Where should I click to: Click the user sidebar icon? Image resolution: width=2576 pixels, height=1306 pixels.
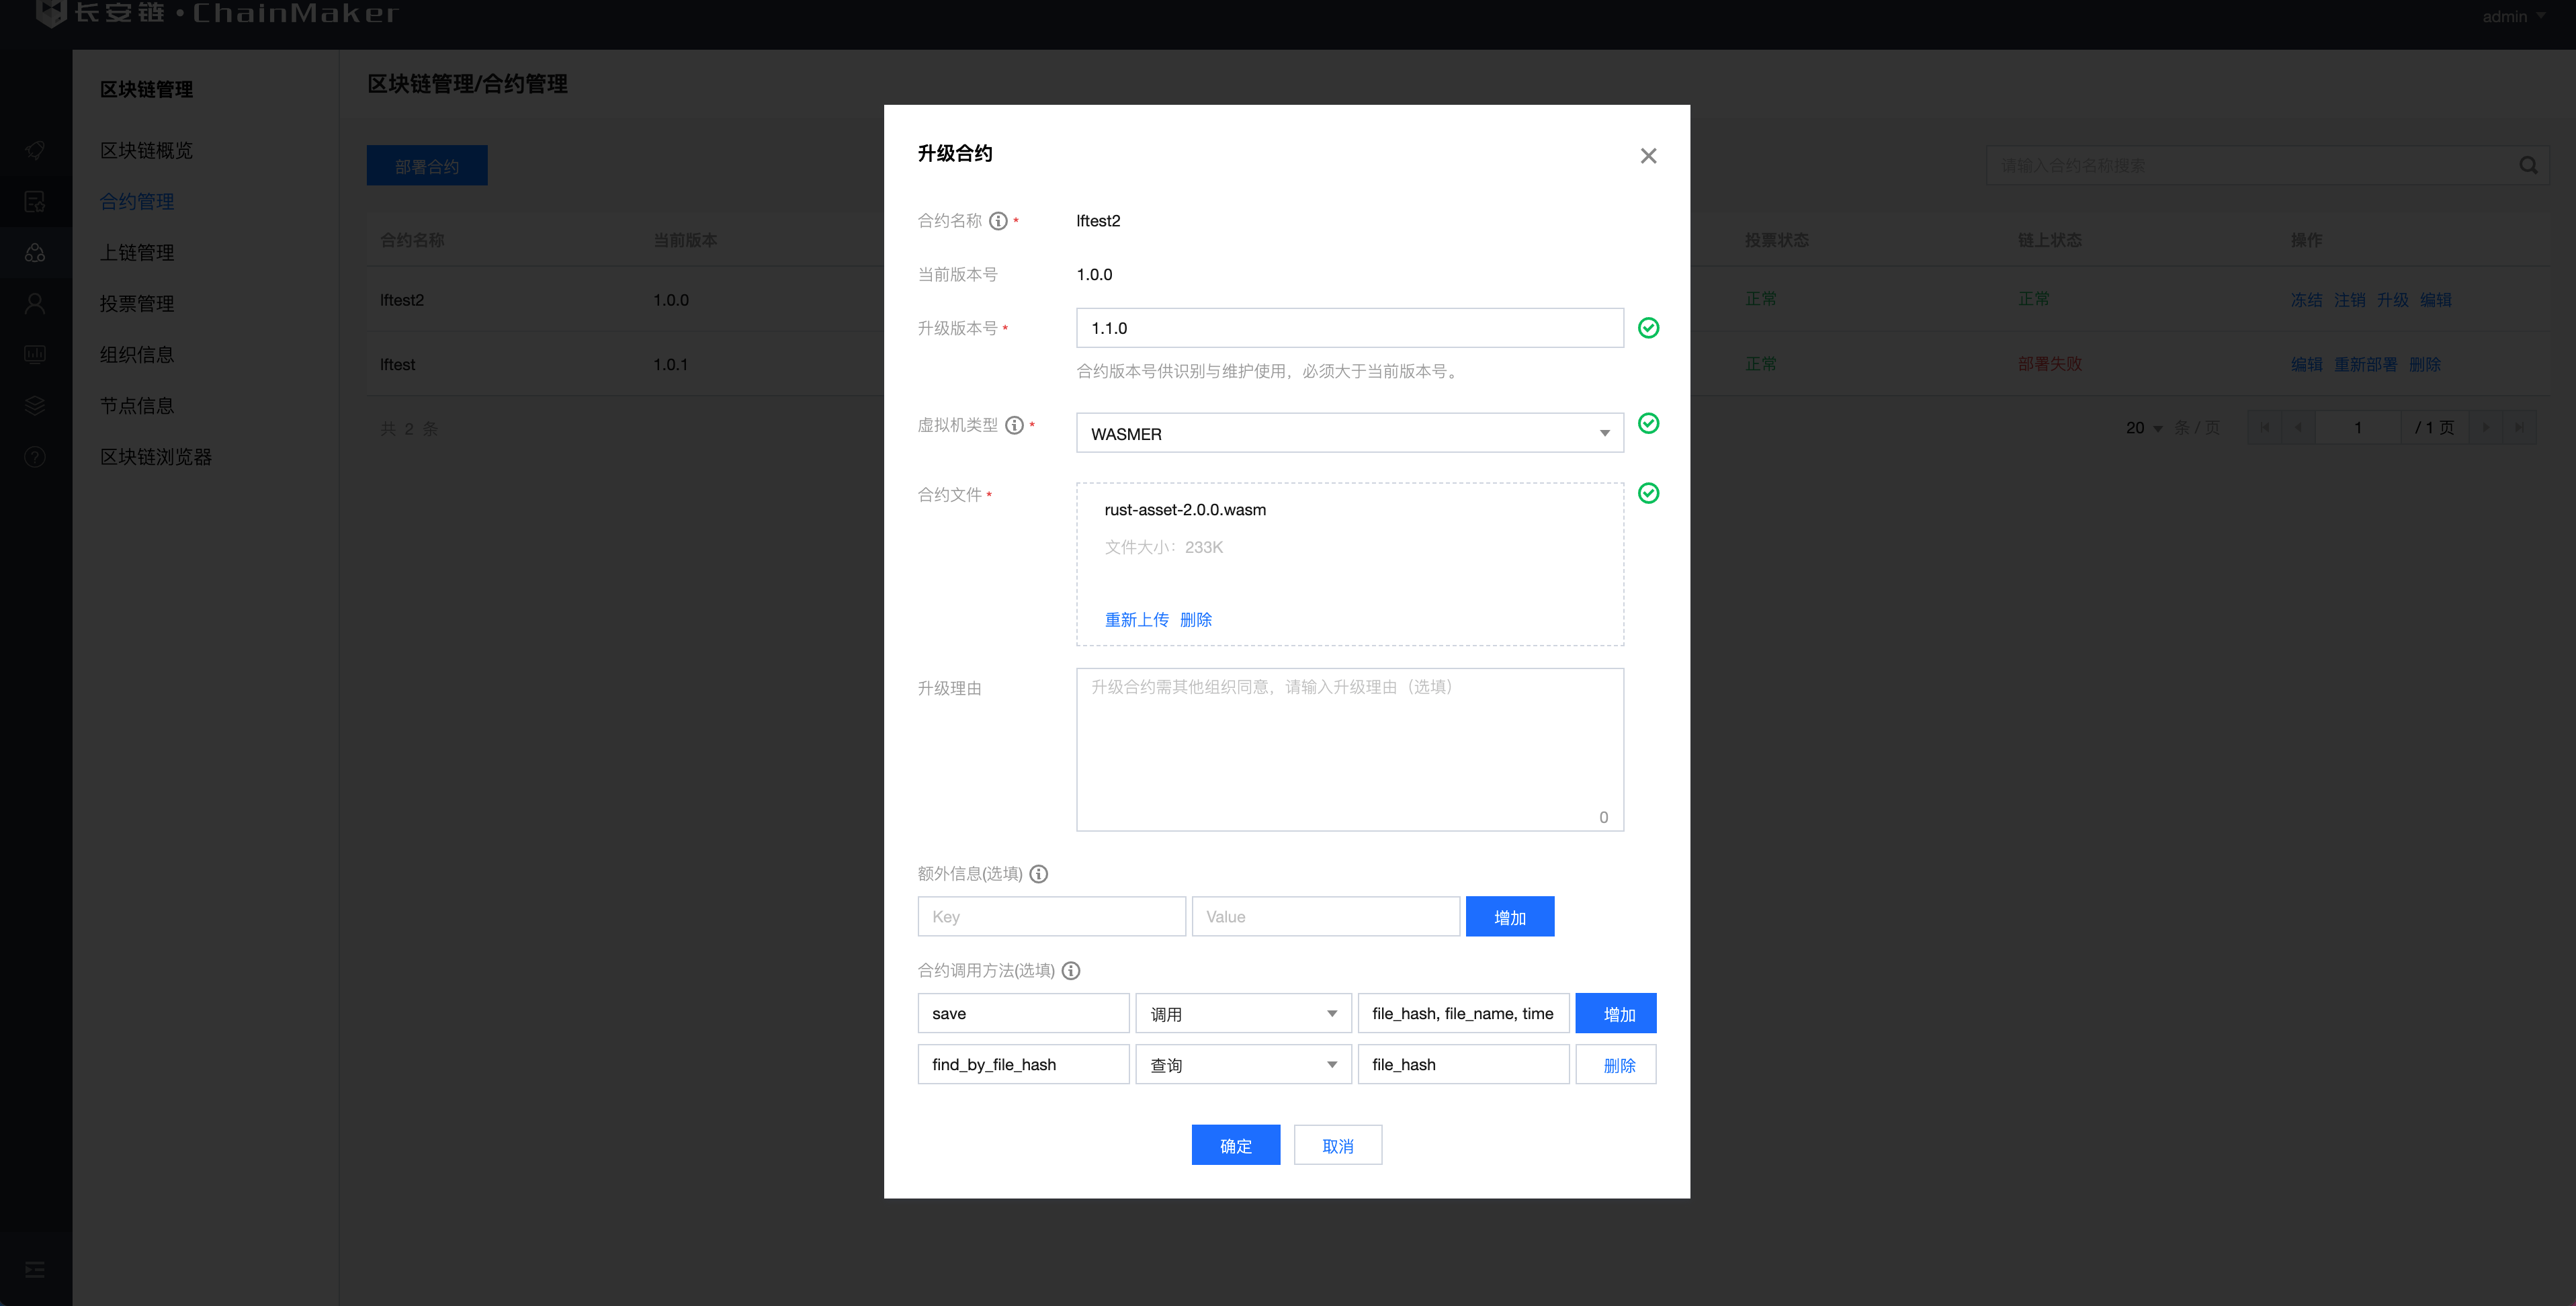[x=35, y=304]
